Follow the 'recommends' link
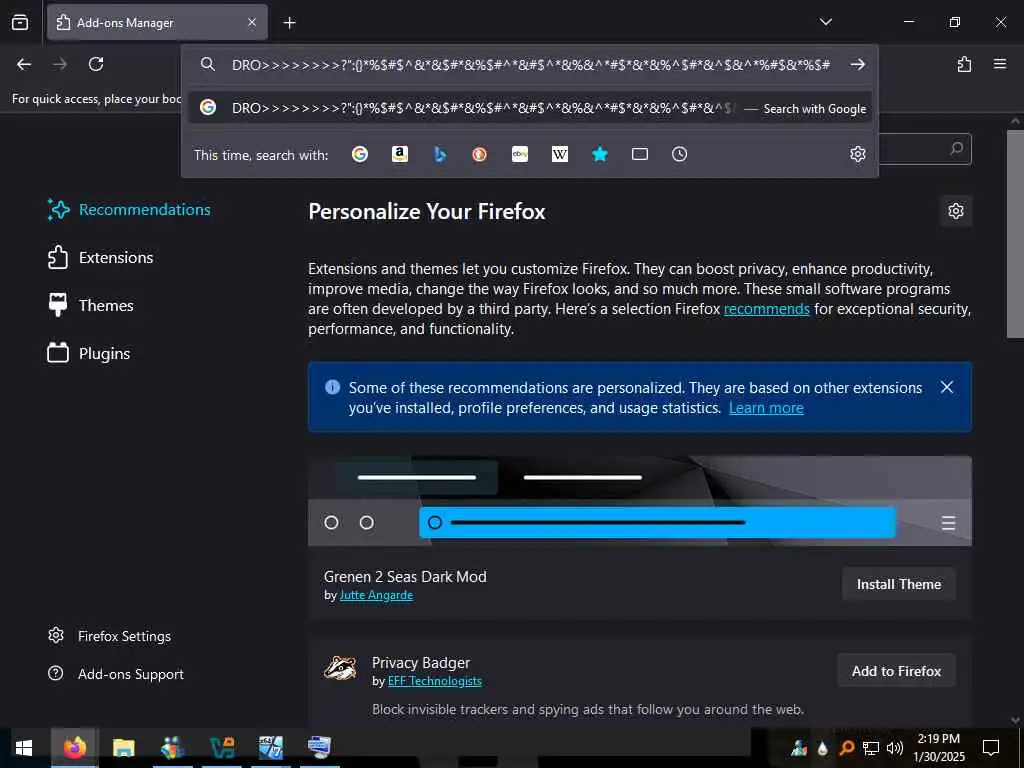 (766, 309)
